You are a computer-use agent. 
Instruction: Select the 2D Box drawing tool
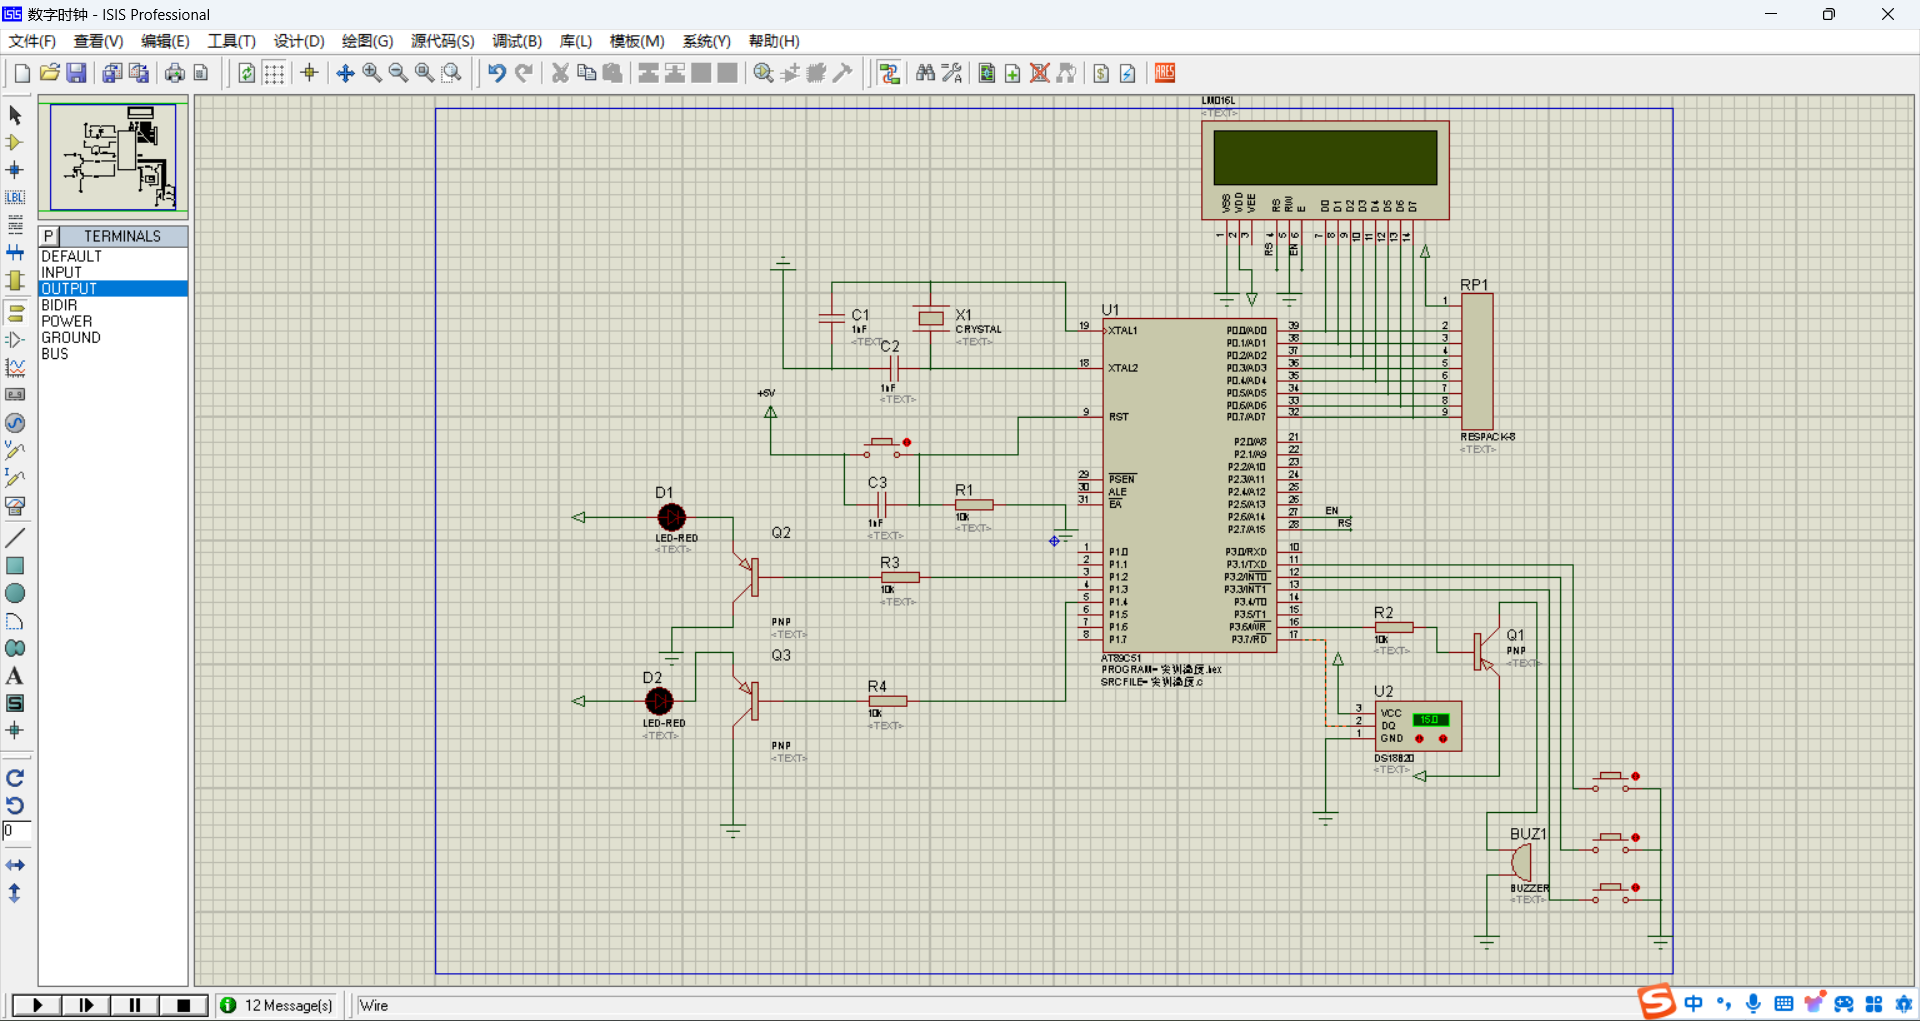pos(15,566)
